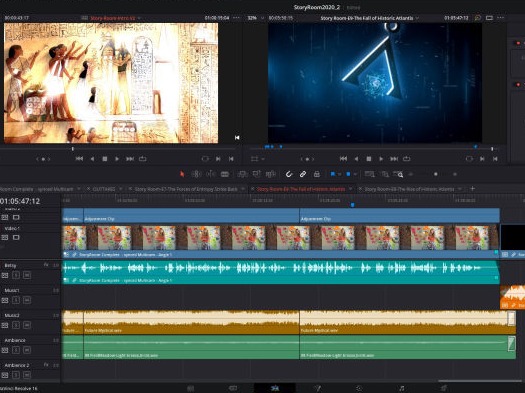Image resolution: width=525 pixels, height=393 pixels.
Task: Open source viewer three-dot options menu
Action: 236,18
